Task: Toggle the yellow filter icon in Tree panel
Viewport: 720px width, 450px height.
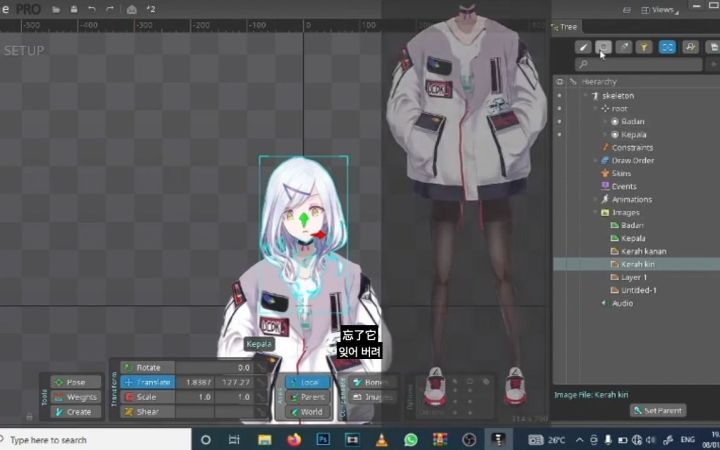Action: coord(644,47)
